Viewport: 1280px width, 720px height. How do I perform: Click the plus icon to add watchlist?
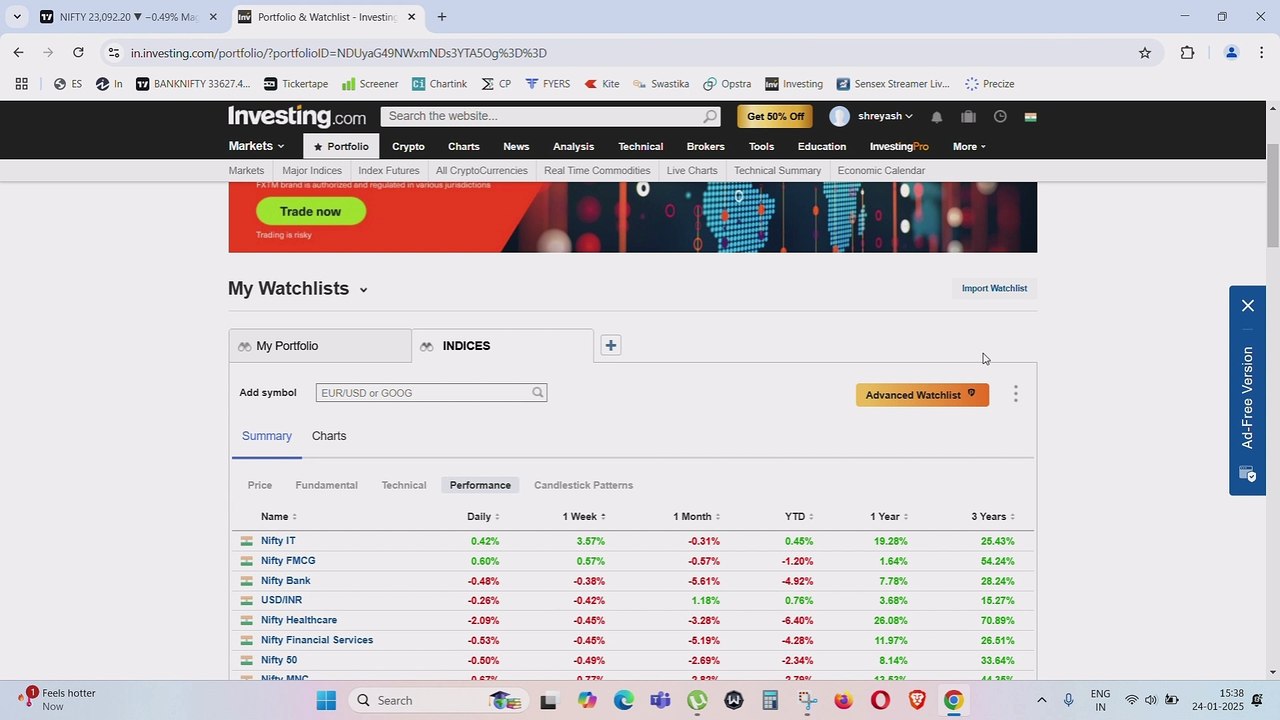point(611,345)
